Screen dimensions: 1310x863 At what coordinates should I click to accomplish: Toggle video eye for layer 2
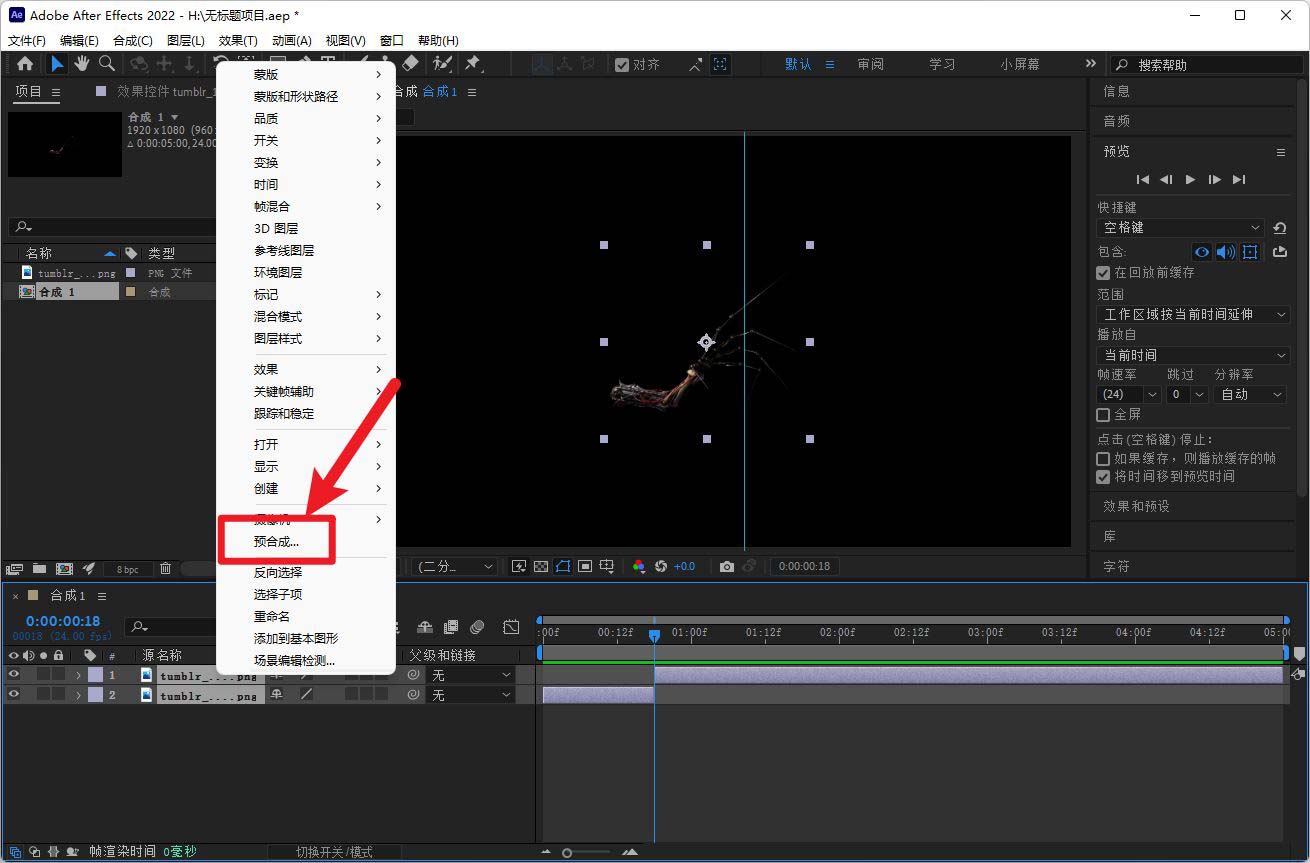(x=14, y=695)
